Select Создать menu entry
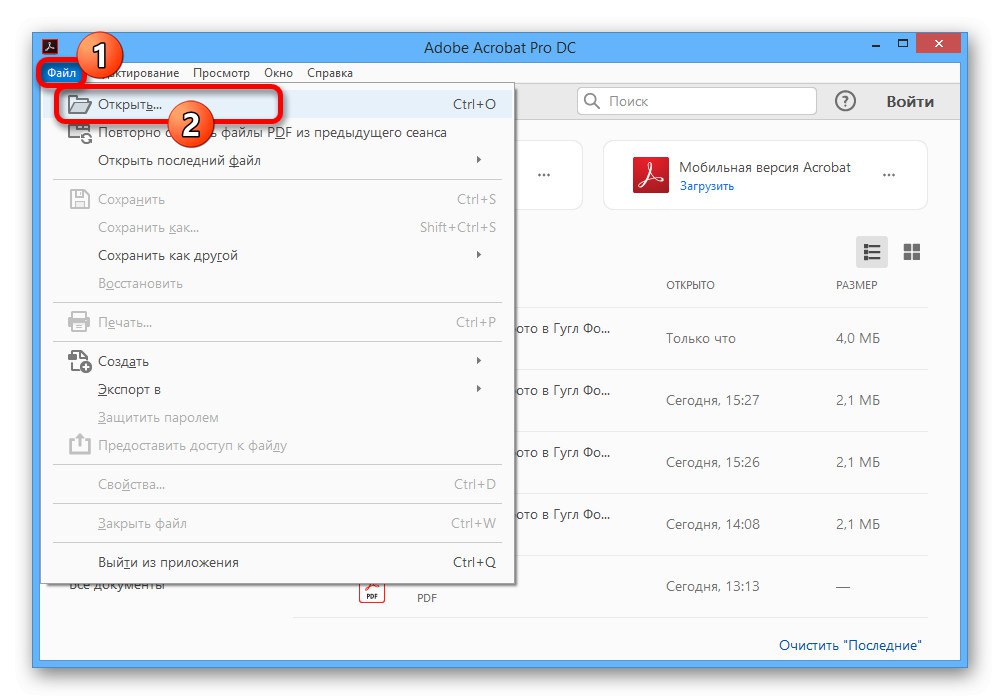 [x=277, y=361]
